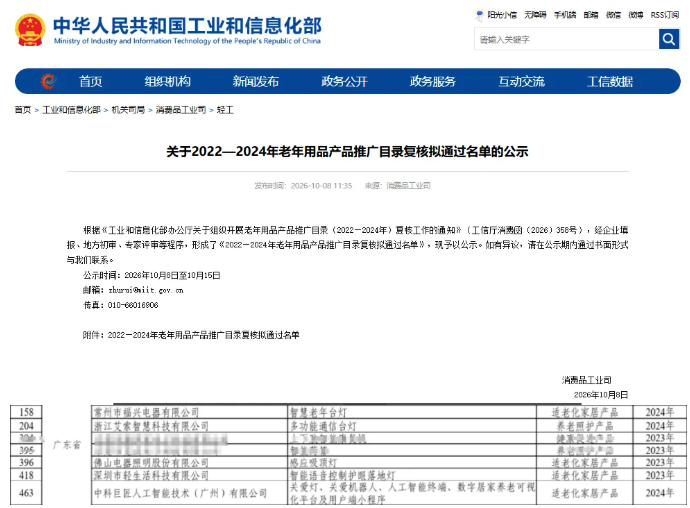Click the 消费品工业司 signature above the date
This screenshot has width=690, height=508.
click(587, 380)
